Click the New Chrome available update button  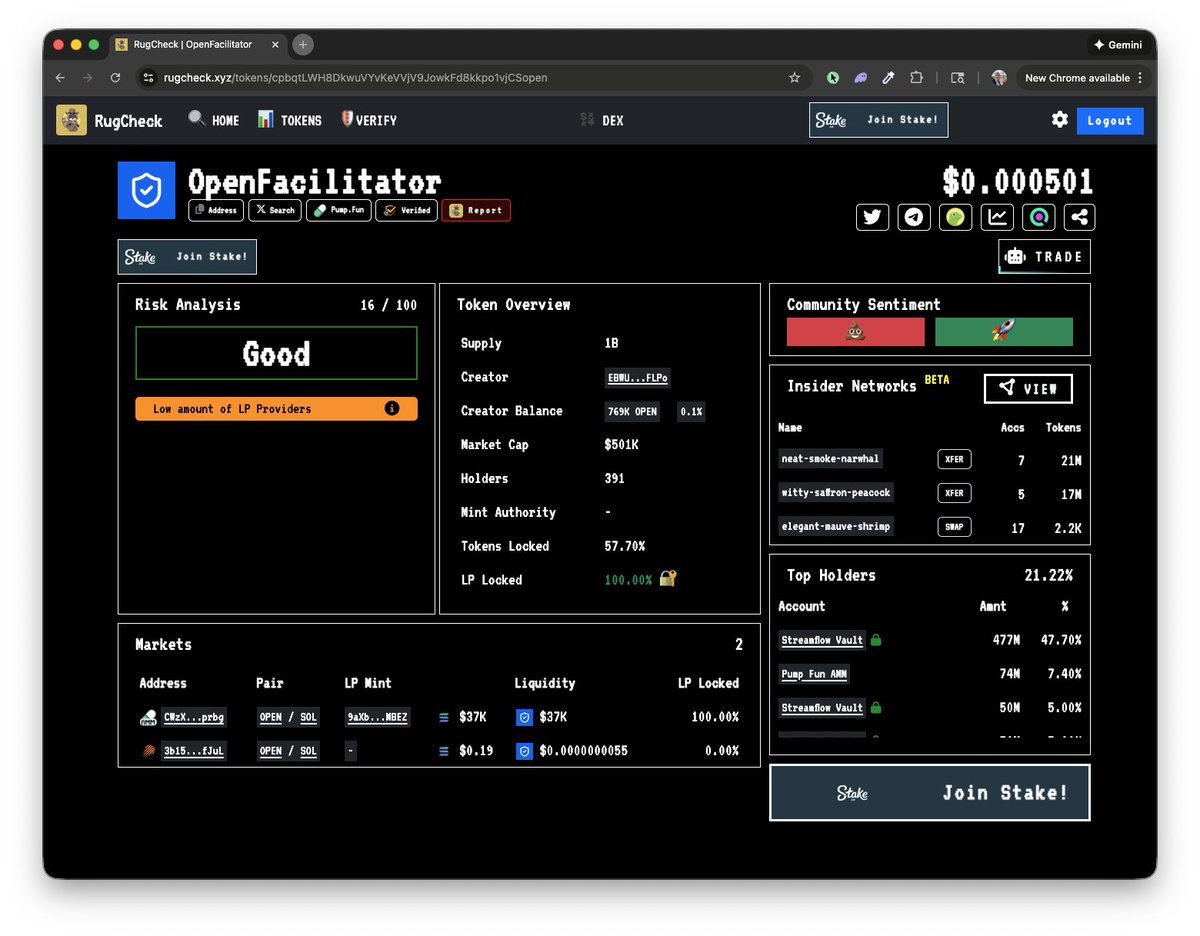click(x=1084, y=77)
